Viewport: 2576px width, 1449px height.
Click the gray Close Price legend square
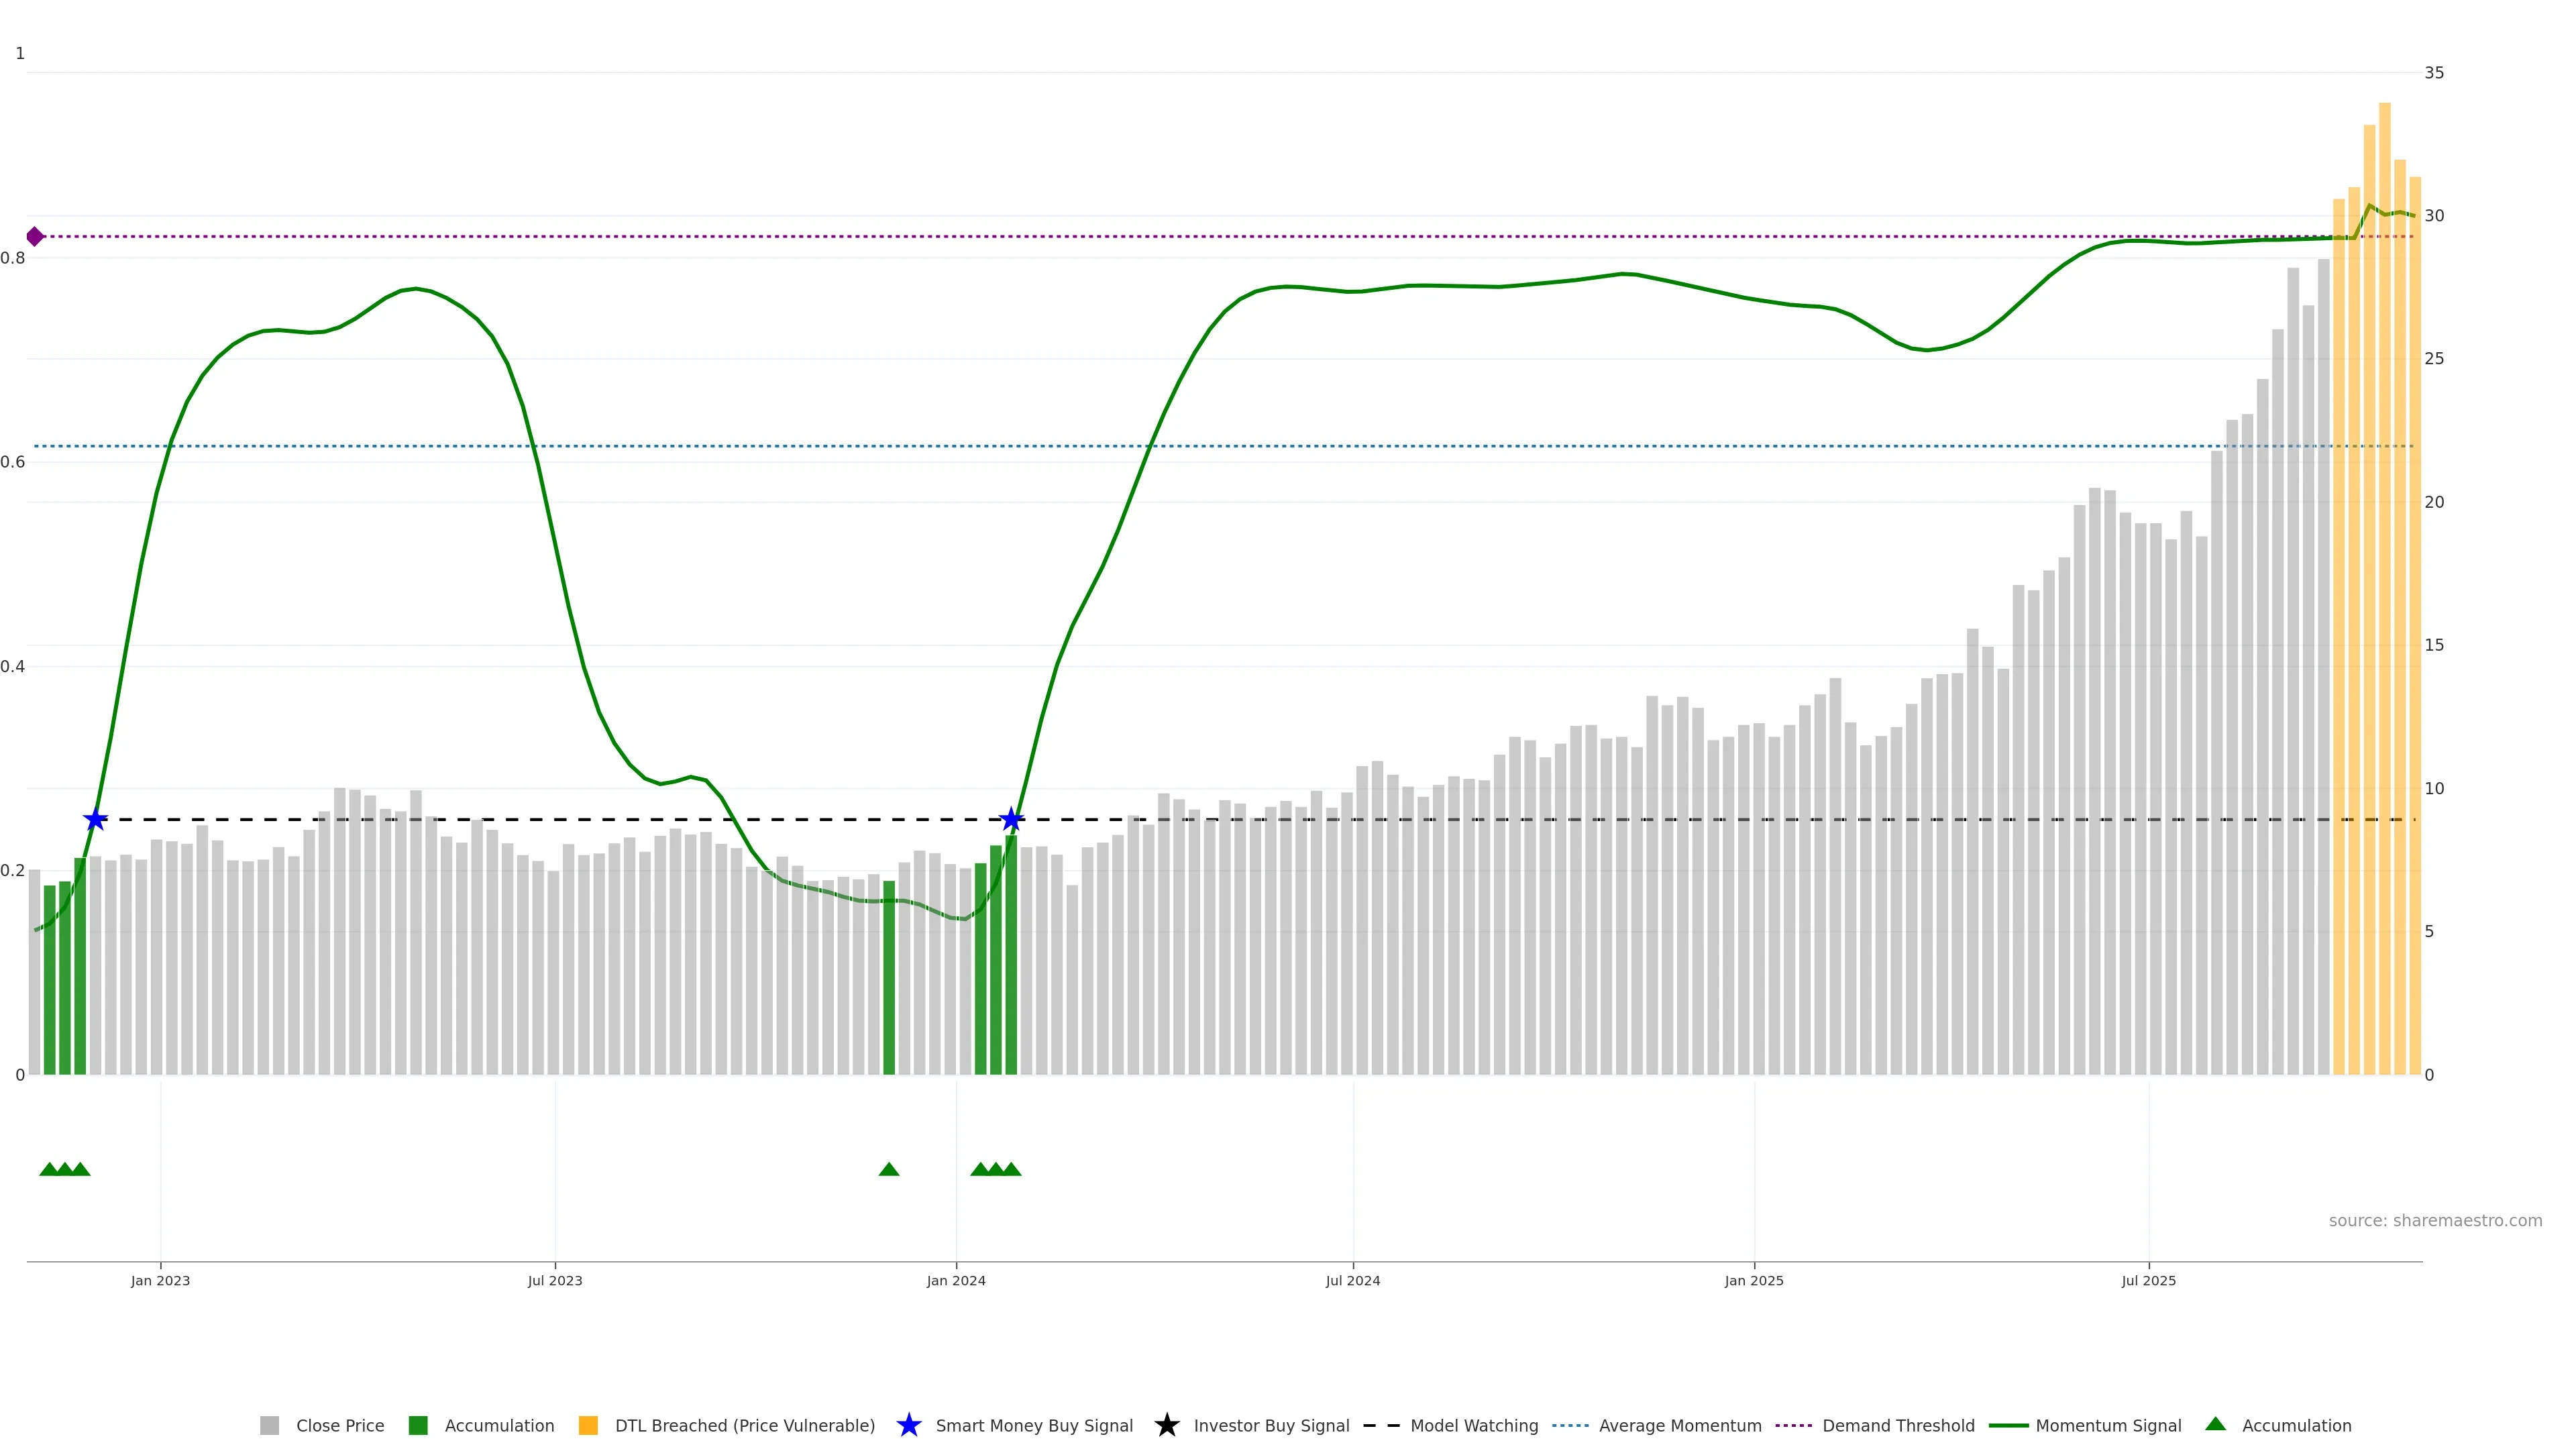[269, 1425]
